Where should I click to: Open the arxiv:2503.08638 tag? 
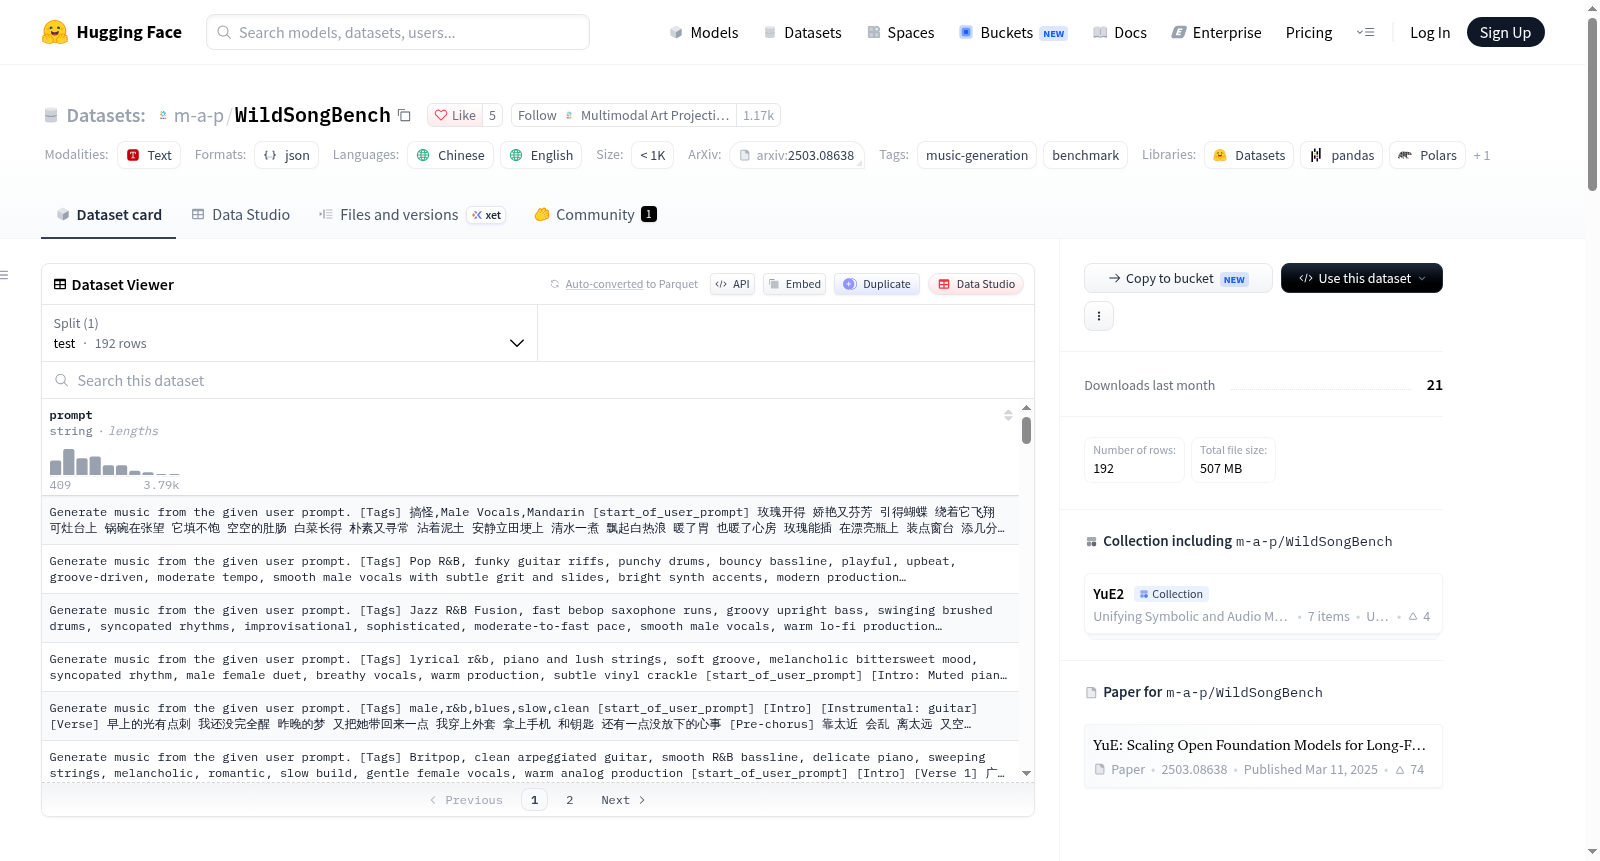pyautogui.click(x=797, y=155)
